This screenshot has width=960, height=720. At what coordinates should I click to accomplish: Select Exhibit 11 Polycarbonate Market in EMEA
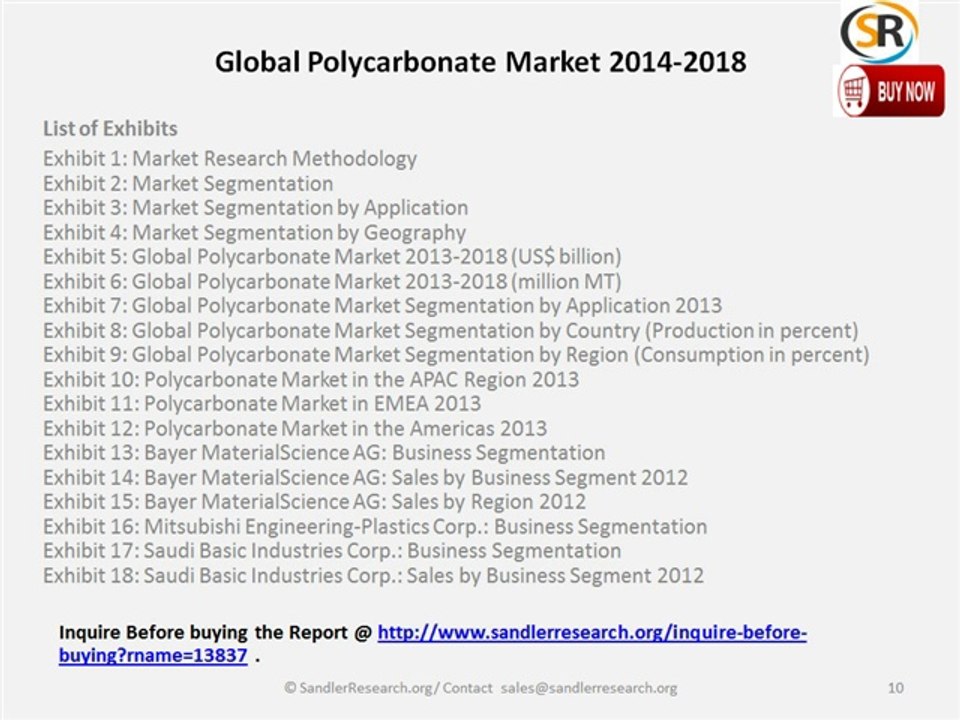click(x=262, y=404)
